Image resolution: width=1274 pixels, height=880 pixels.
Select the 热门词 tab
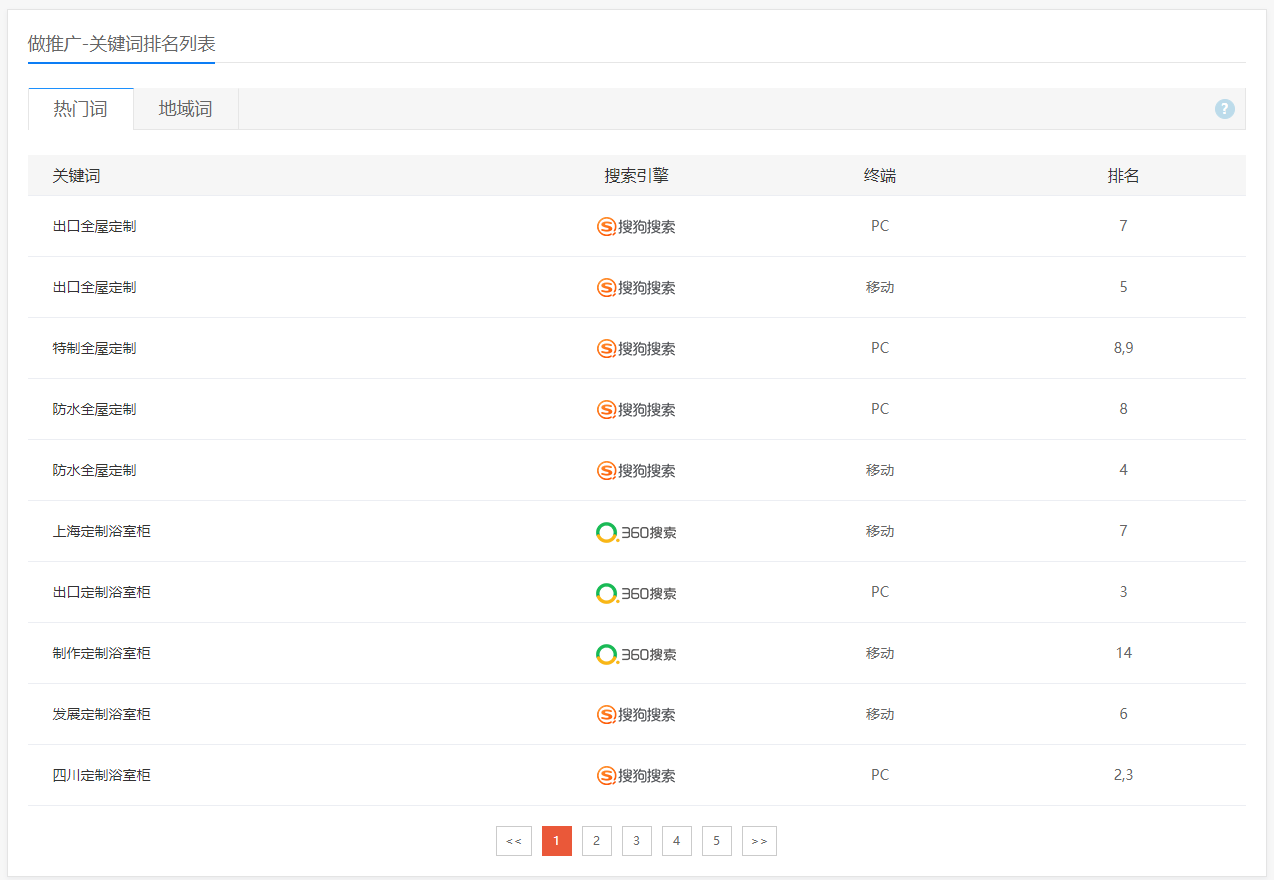(x=80, y=109)
